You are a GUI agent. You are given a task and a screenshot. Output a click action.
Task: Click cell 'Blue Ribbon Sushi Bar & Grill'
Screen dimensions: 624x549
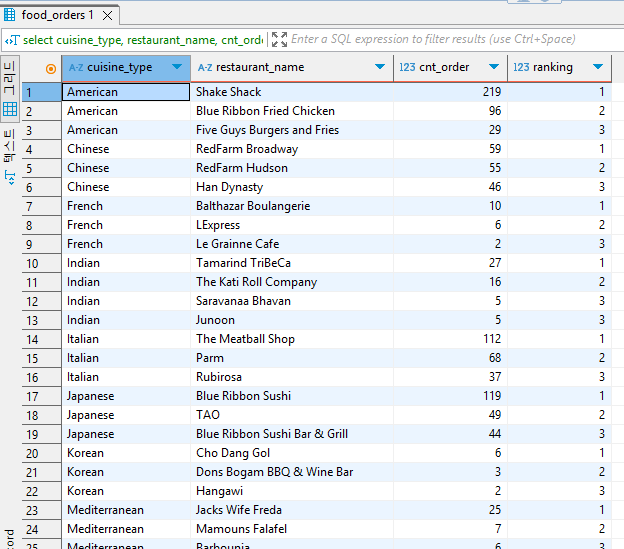tap(292, 434)
